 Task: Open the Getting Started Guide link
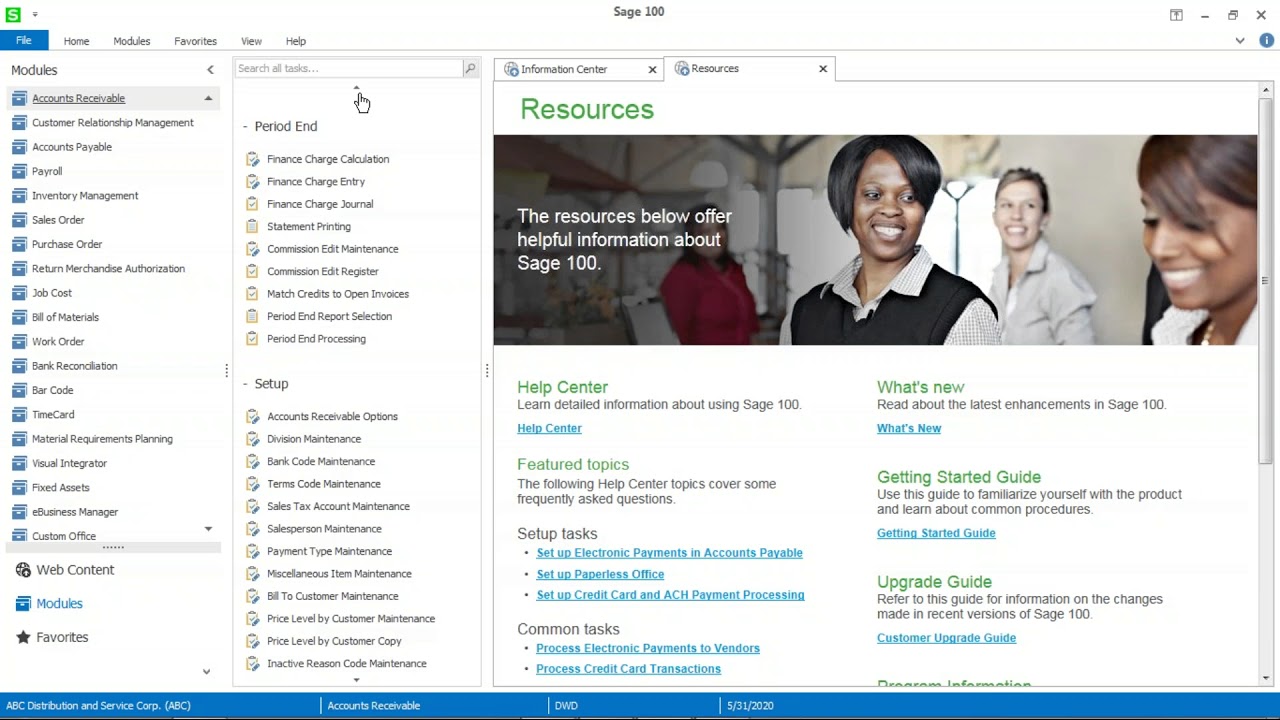[936, 533]
